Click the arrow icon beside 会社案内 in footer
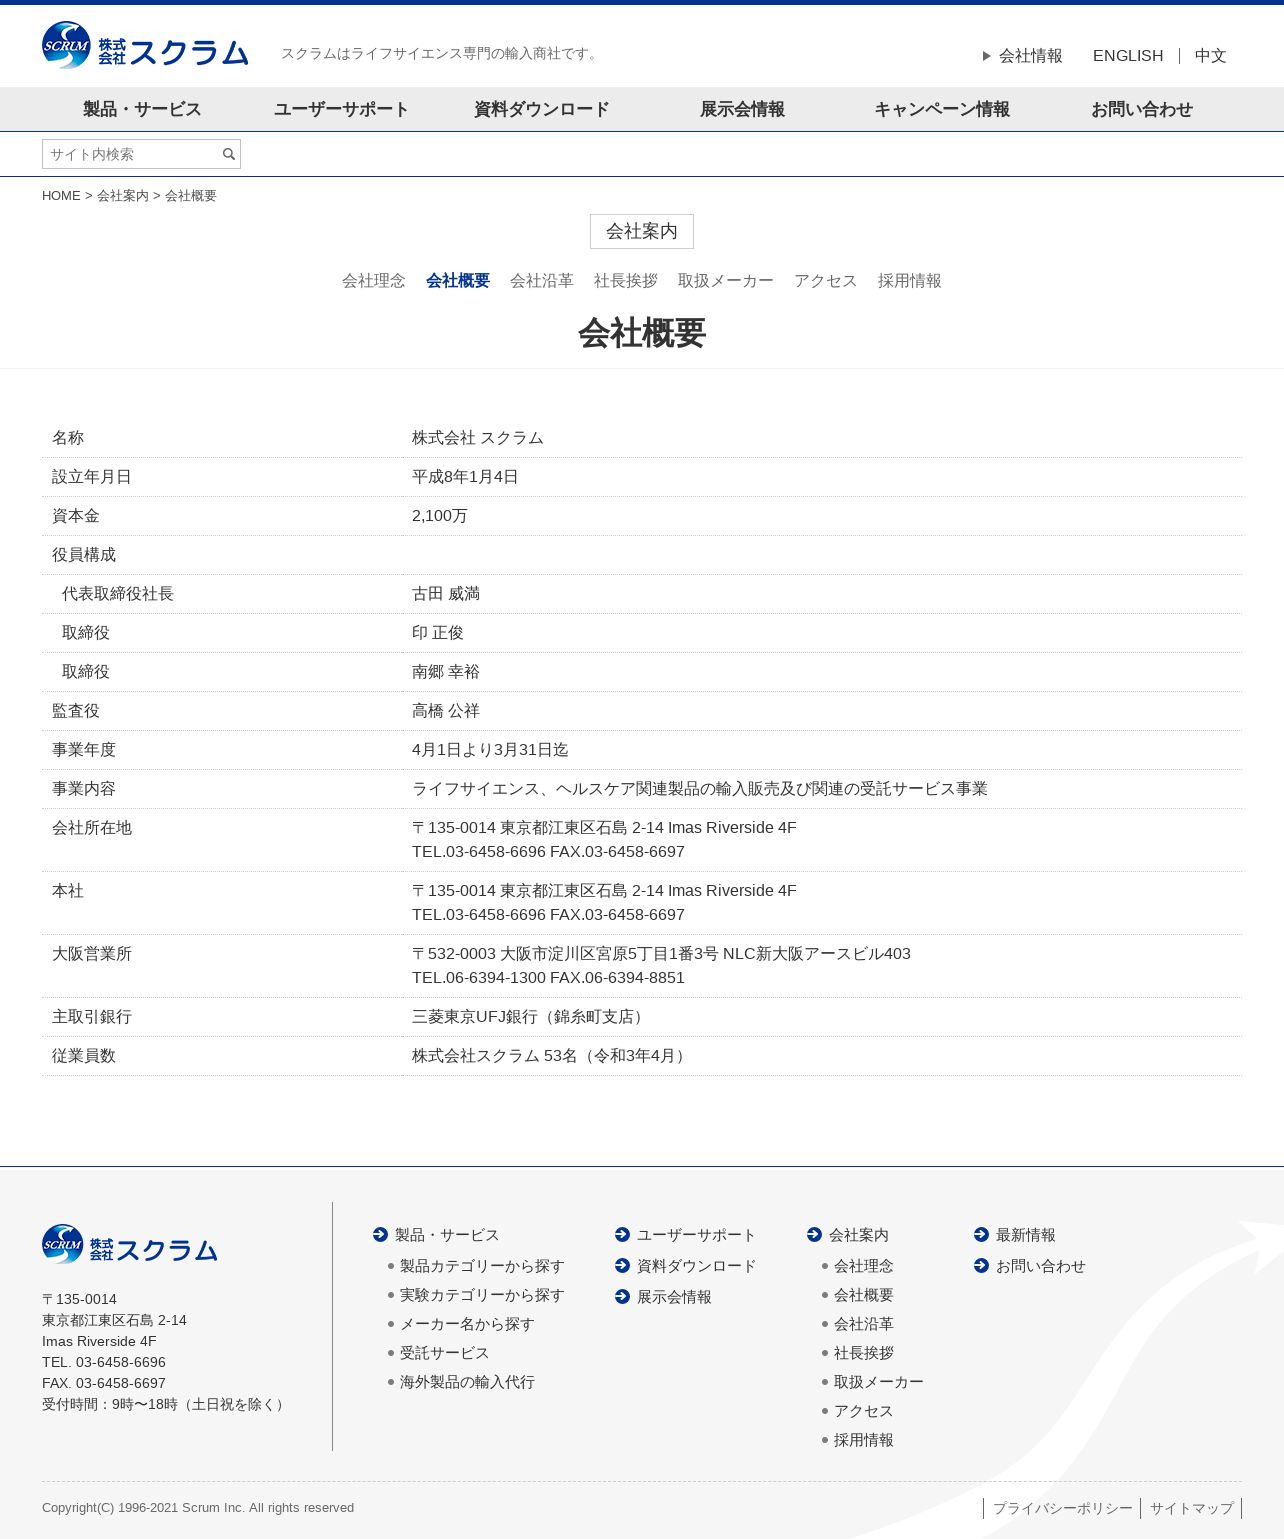 tap(814, 1235)
